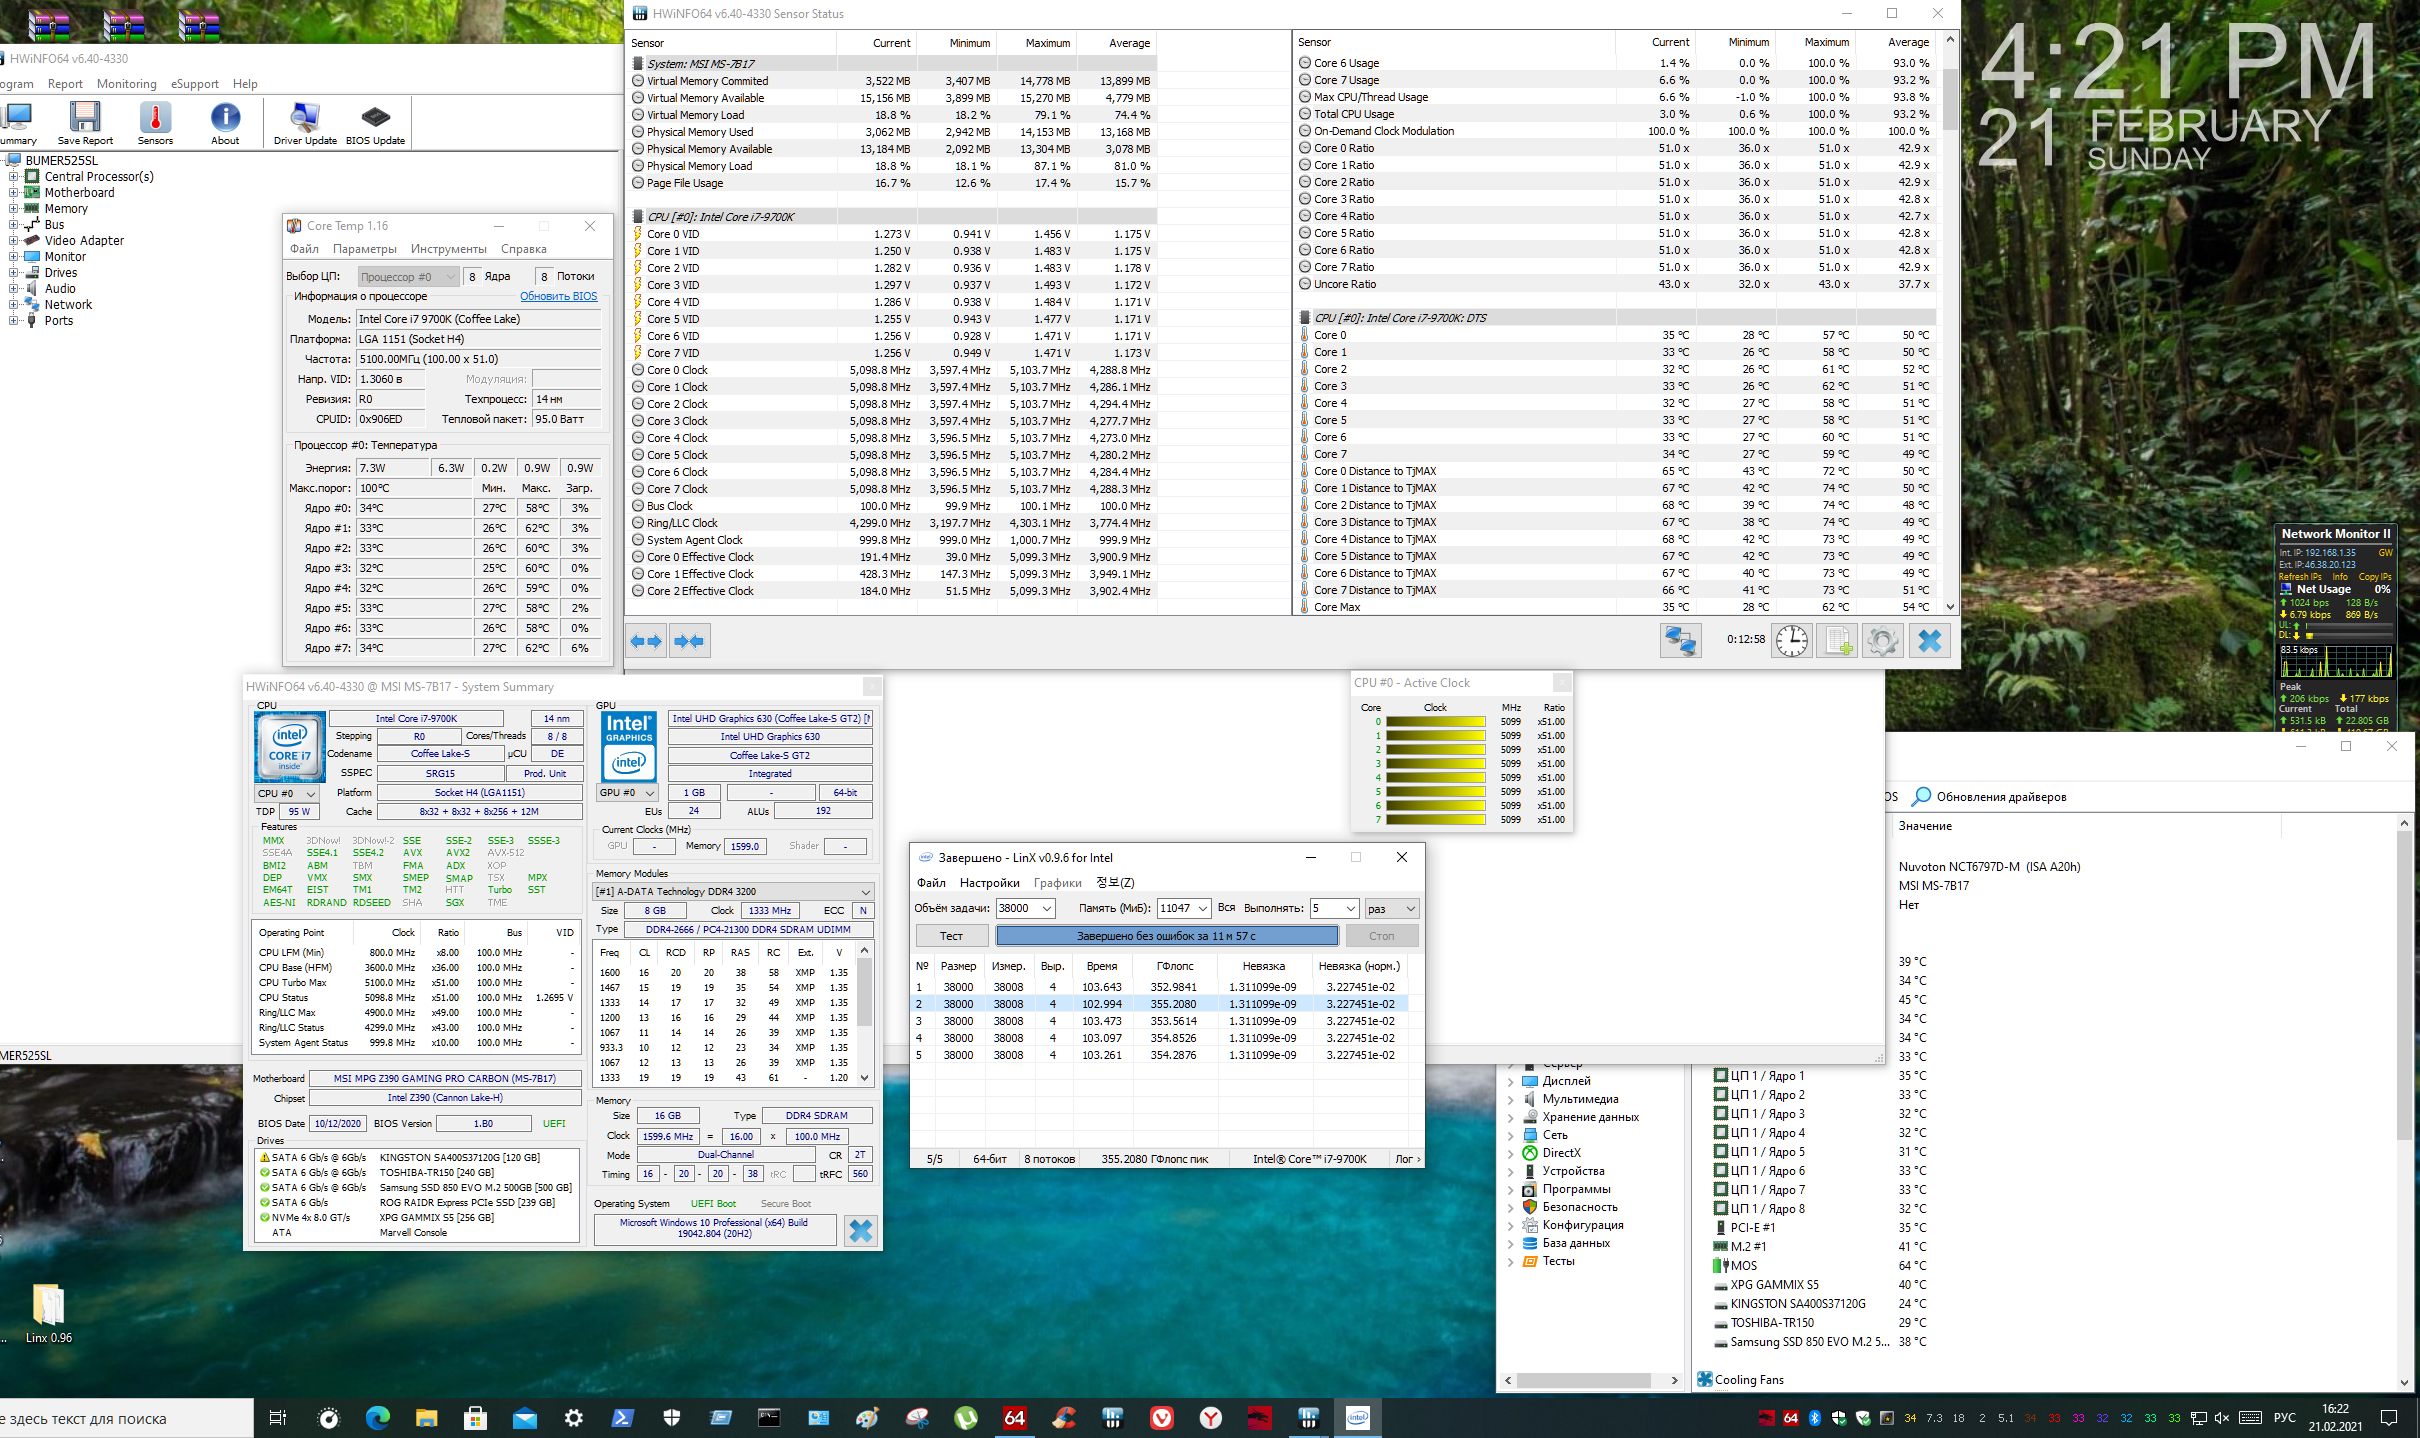Open the Объём задачи size dropdown
This screenshot has height=1438, width=2420.
click(x=1046, y=908)
